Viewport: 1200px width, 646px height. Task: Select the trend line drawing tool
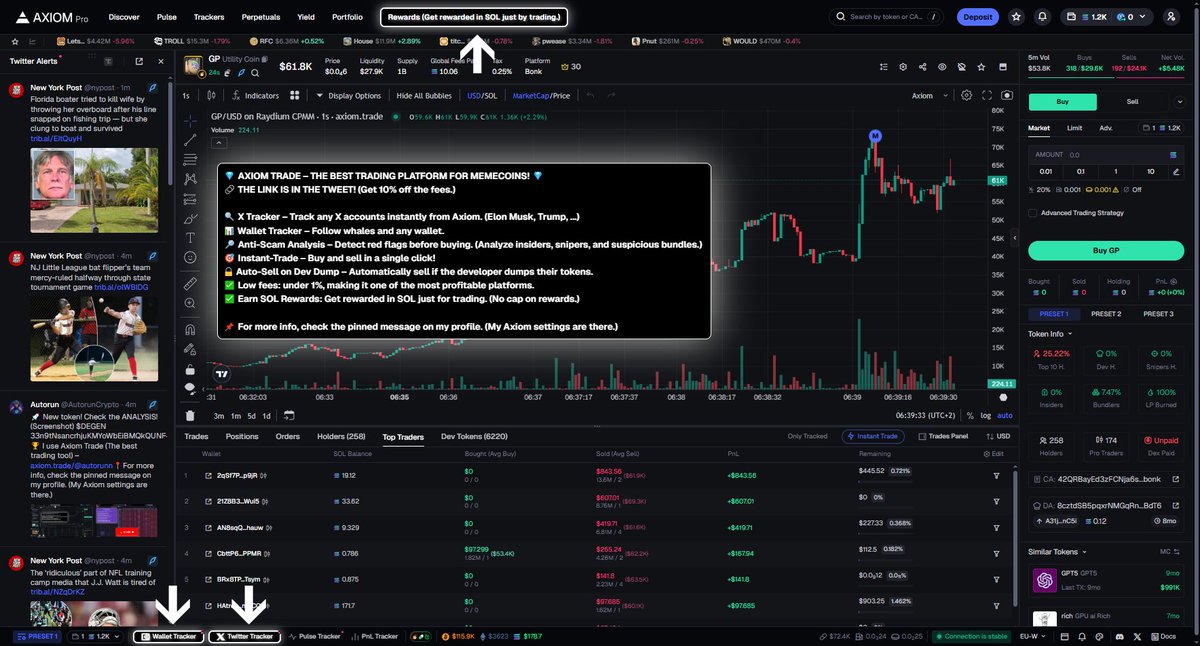tap(191, 142)
